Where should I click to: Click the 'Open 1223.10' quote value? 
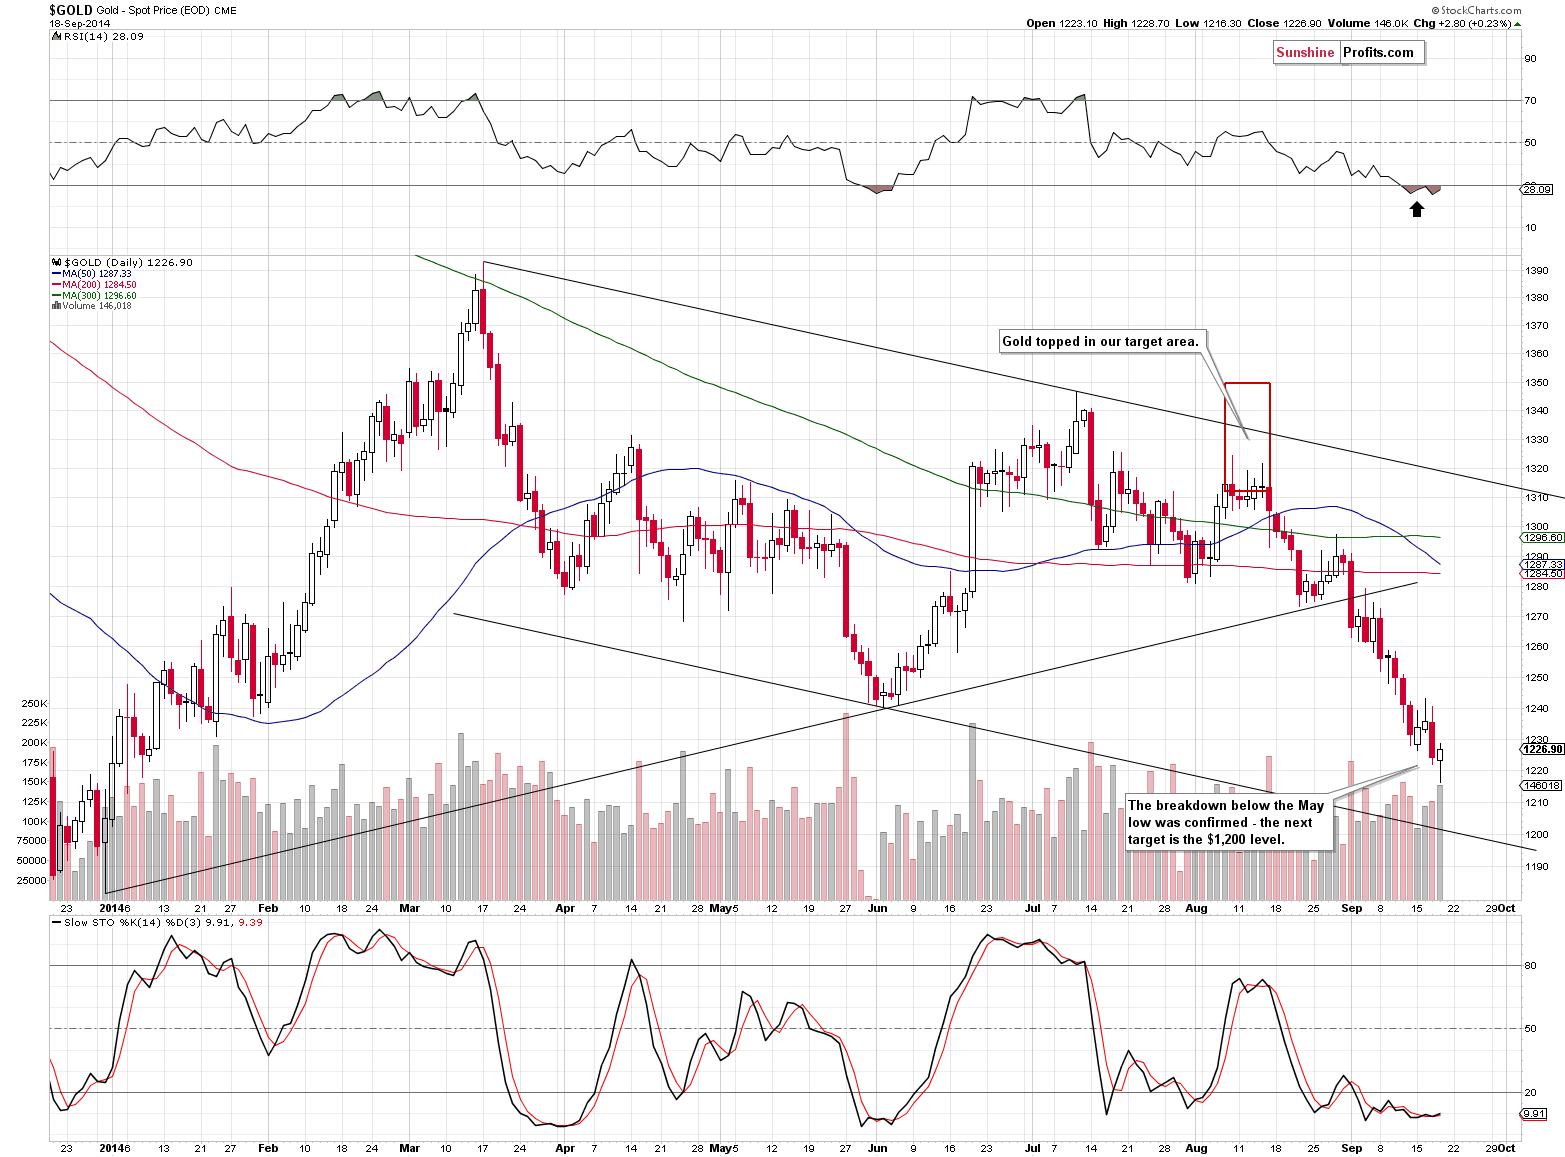1062,23
